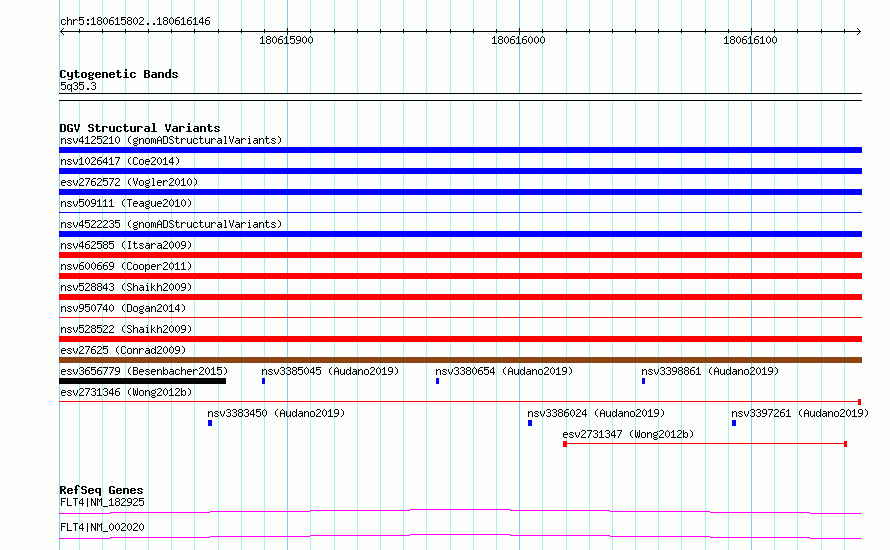Click the blue marker under nsv3385045
890x550 pixels.
pos(263,381)
